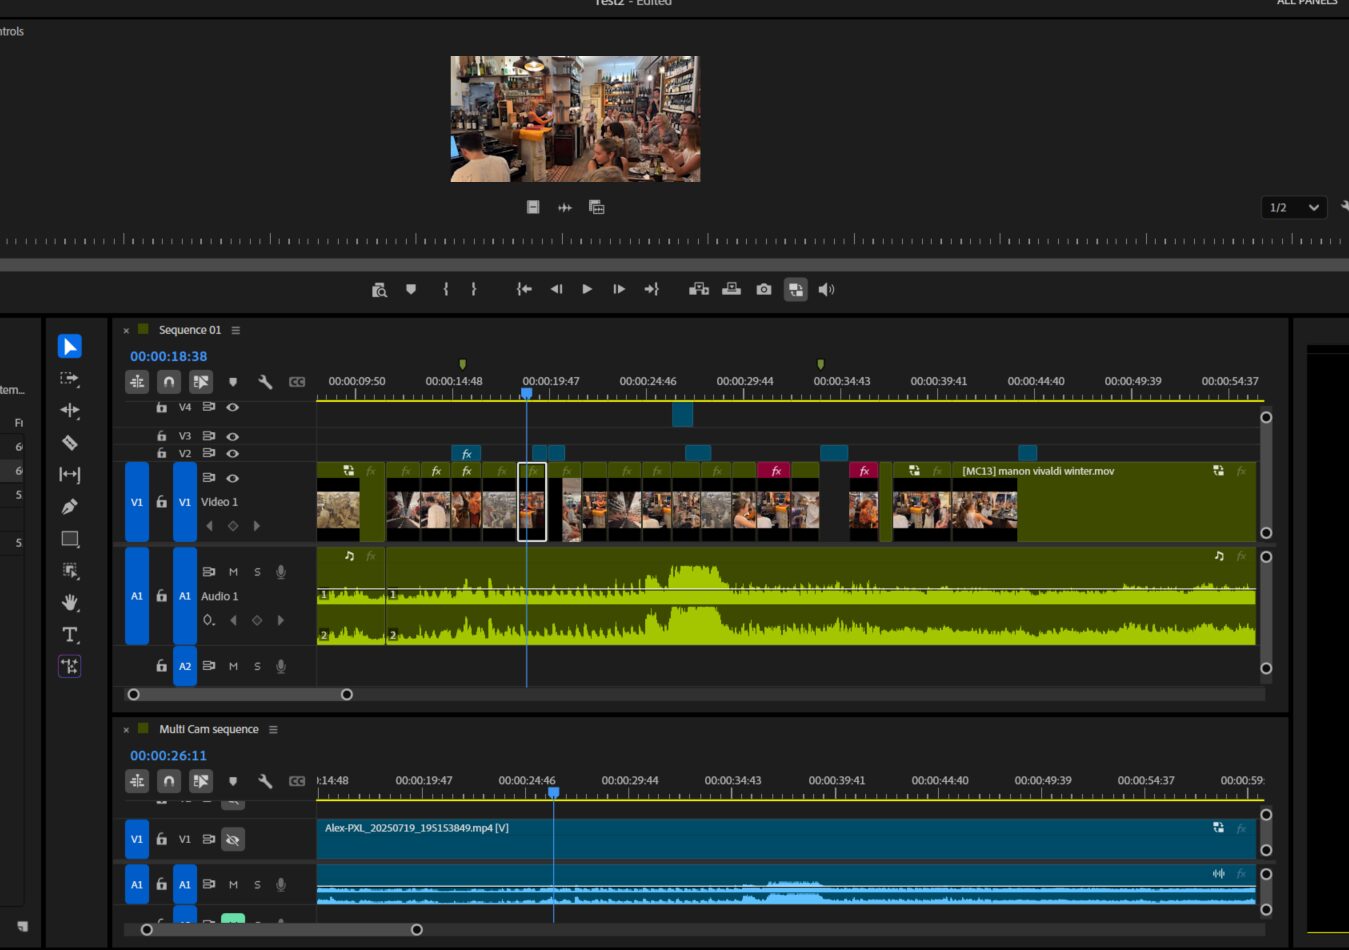Open Program monitor wrench settings
This screenshot has width=1349, height=950.
(1344, 207)
